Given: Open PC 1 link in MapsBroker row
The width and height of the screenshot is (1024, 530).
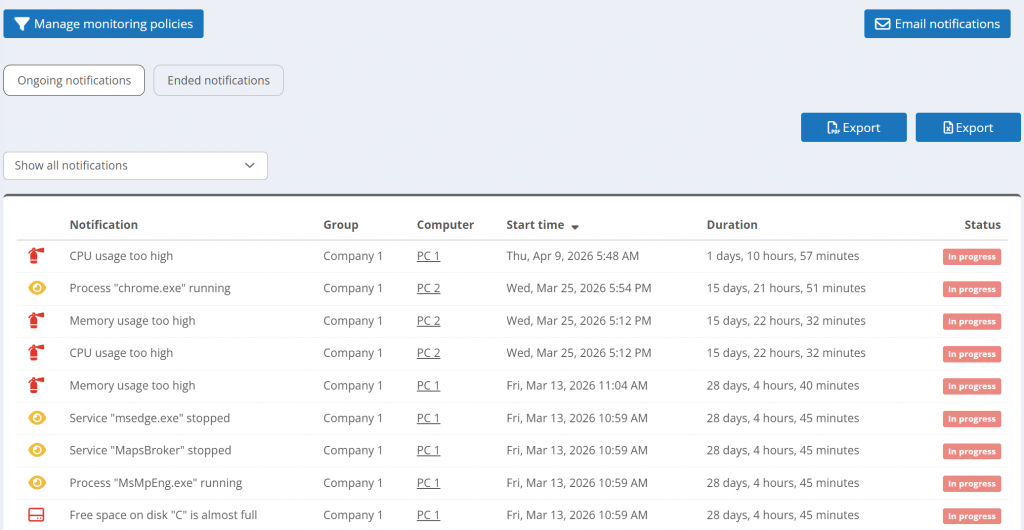Looking at the screenshot, I should [428, 450].
